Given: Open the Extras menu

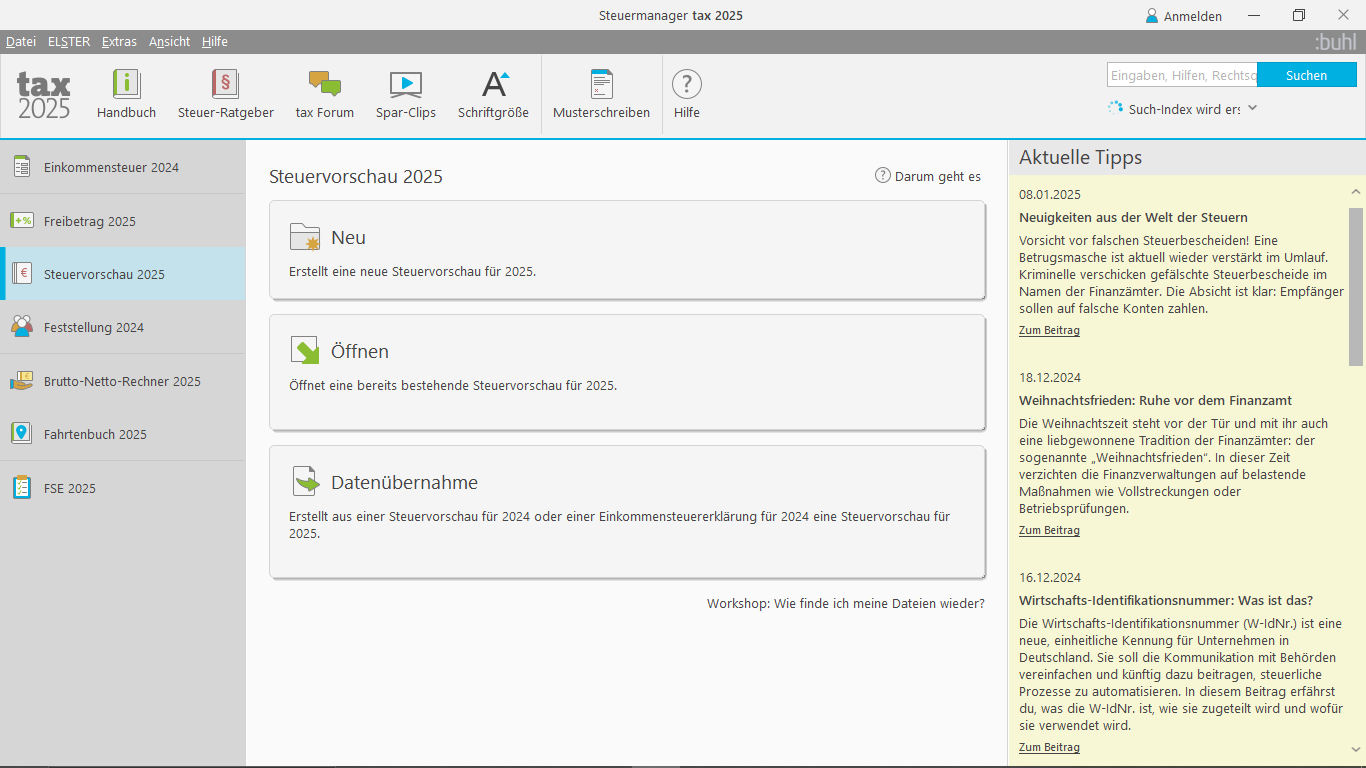Looking at the screenshot, I should pos(119,42).
